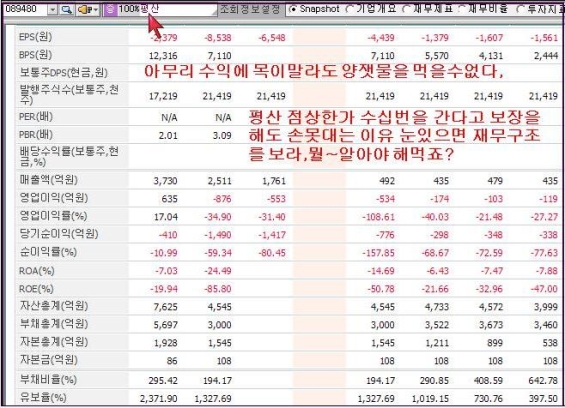Click the sales value 1,761

pos(274,181)
